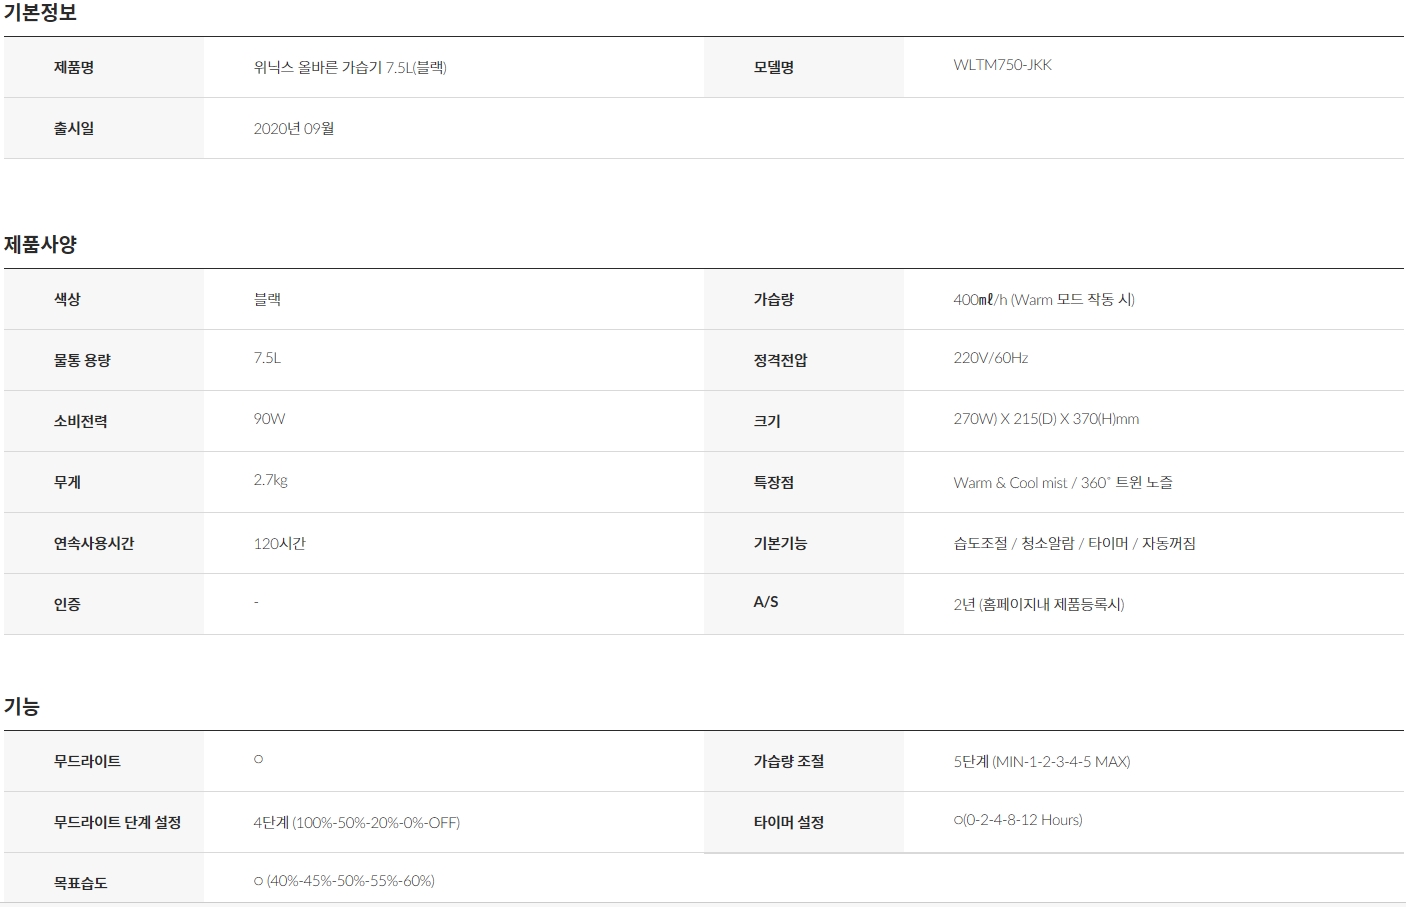The width and height of the screenshot is (1406, 907).
Task: Click the 타이머 설정 hours value
Action: click(1018, 820)
